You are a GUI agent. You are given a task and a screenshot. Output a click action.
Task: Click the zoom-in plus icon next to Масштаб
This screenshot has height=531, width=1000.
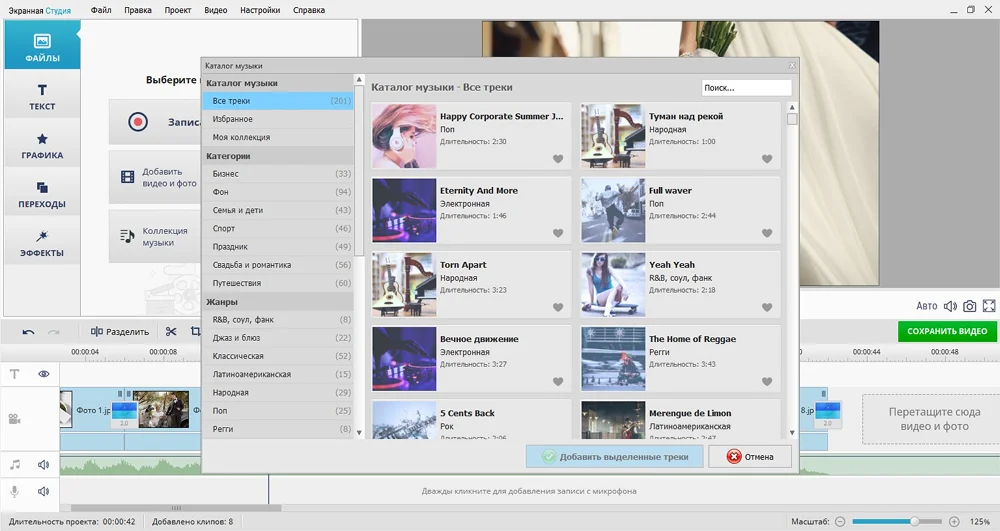(954, 522)
